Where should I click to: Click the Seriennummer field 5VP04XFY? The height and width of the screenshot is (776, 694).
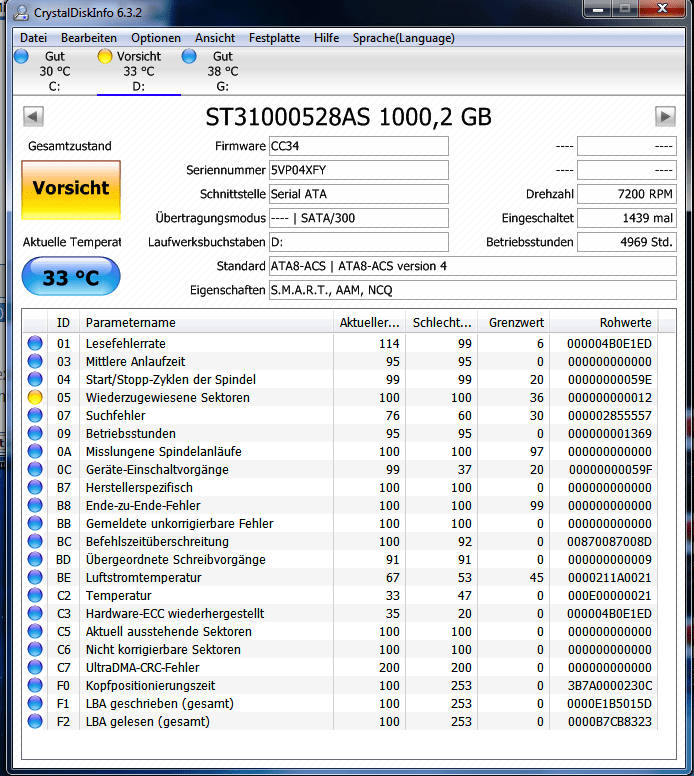pos(359,170)
